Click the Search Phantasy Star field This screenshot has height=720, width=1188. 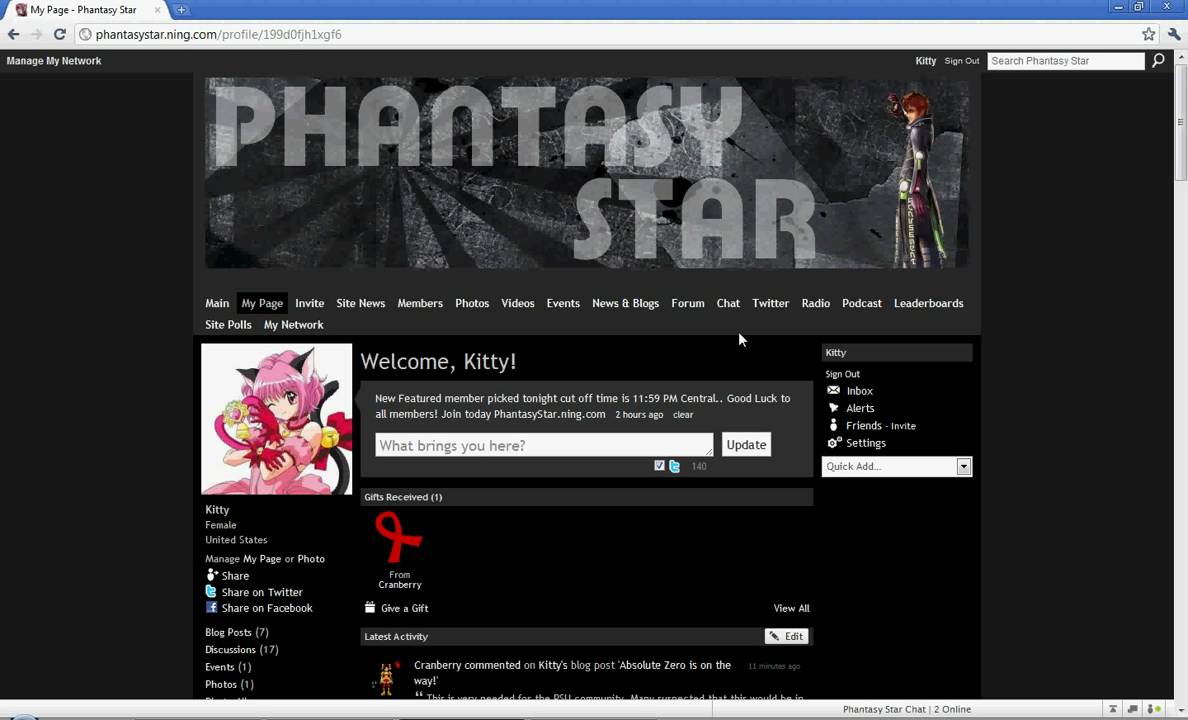click(1066, 61)
